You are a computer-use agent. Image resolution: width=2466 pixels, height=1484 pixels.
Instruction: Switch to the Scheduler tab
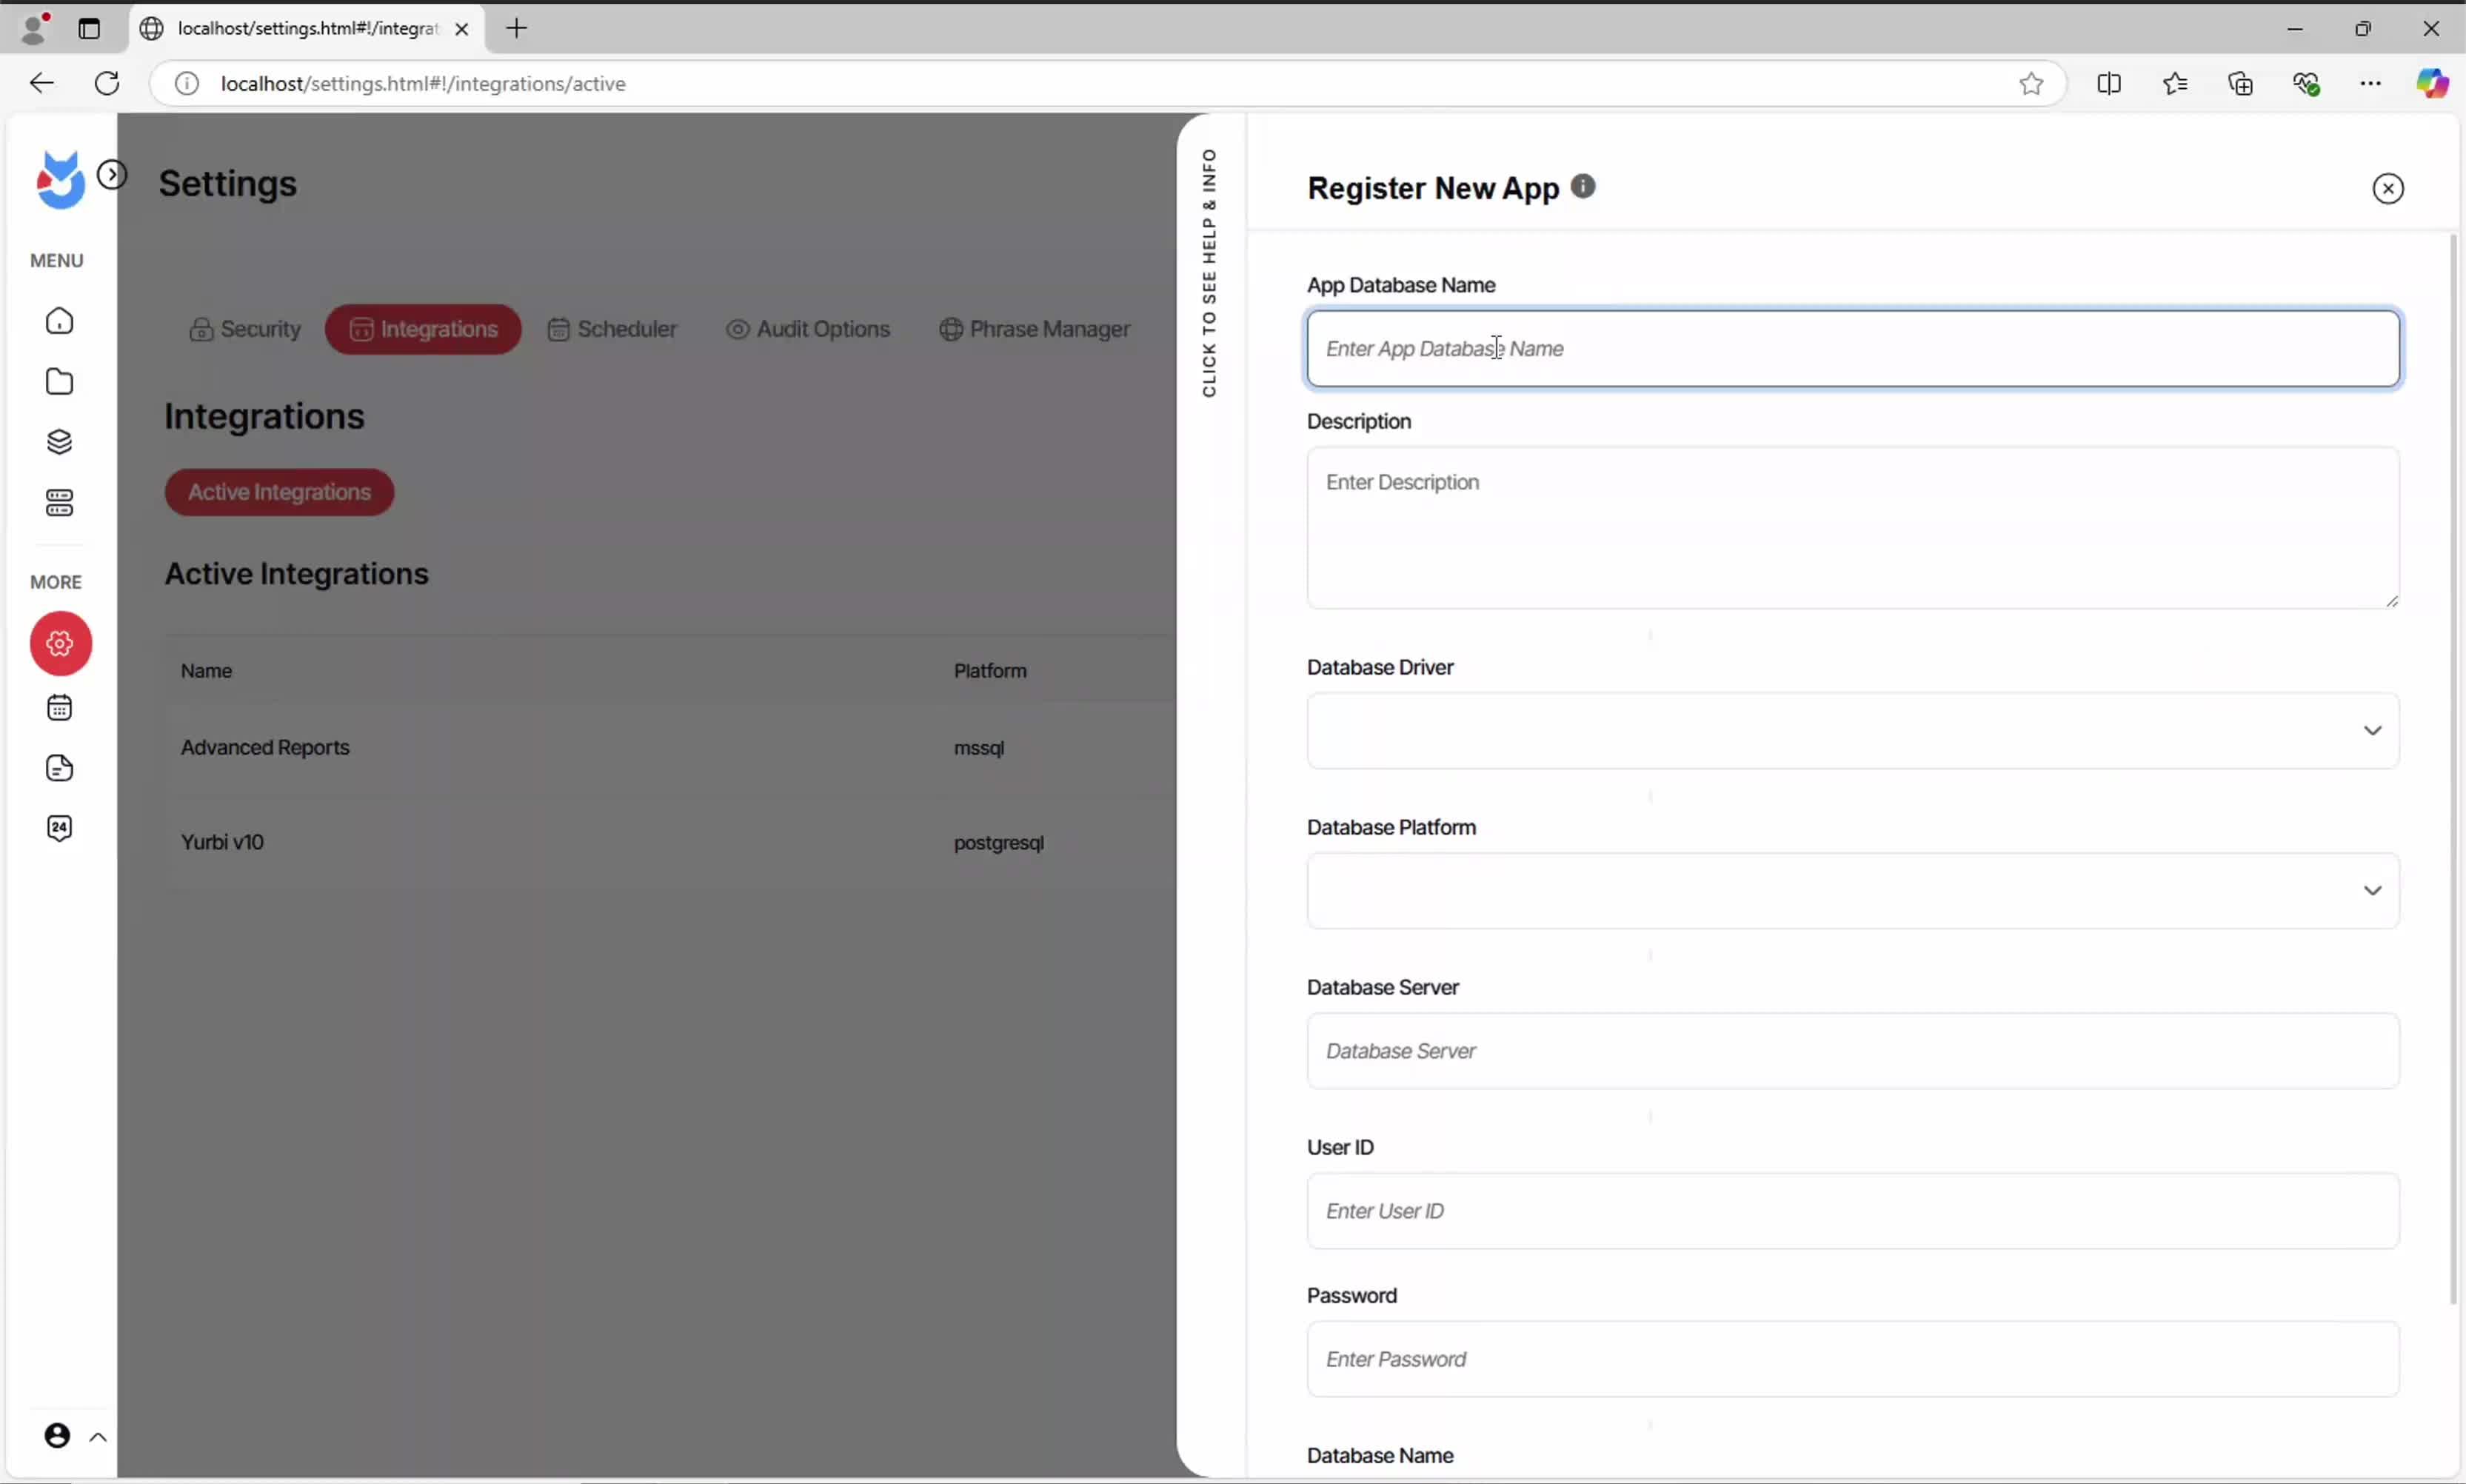(x=612, y=329)
